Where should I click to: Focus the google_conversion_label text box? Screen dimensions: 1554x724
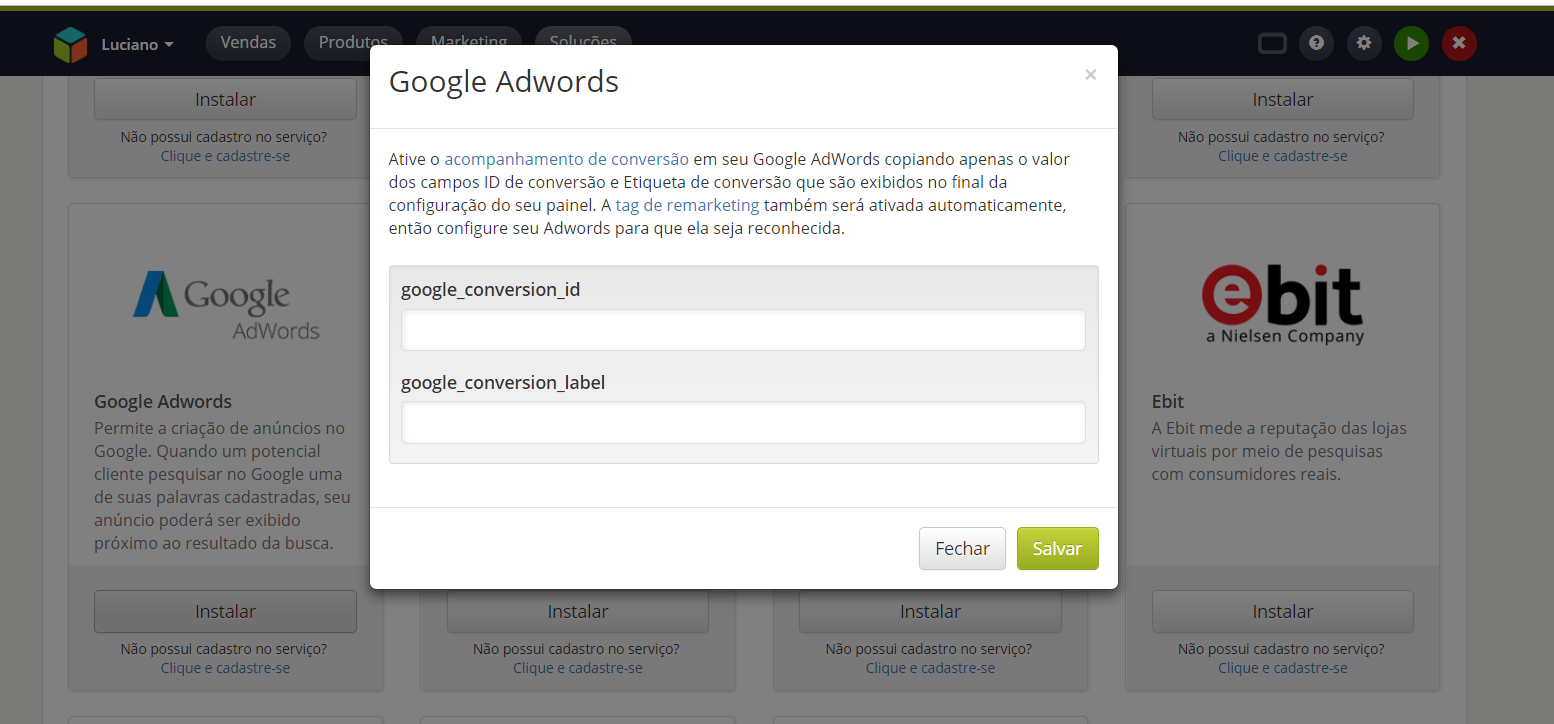pos(743,423)
